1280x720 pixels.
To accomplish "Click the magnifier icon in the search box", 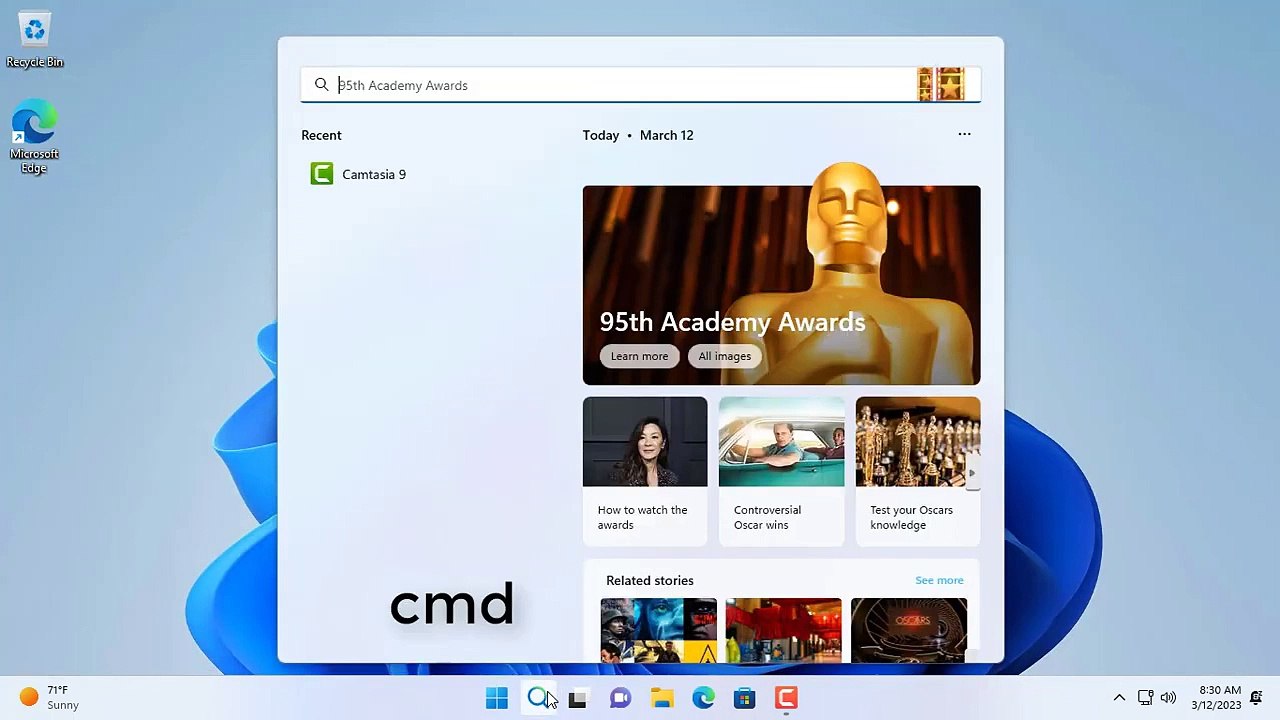I will pos(321,85).
